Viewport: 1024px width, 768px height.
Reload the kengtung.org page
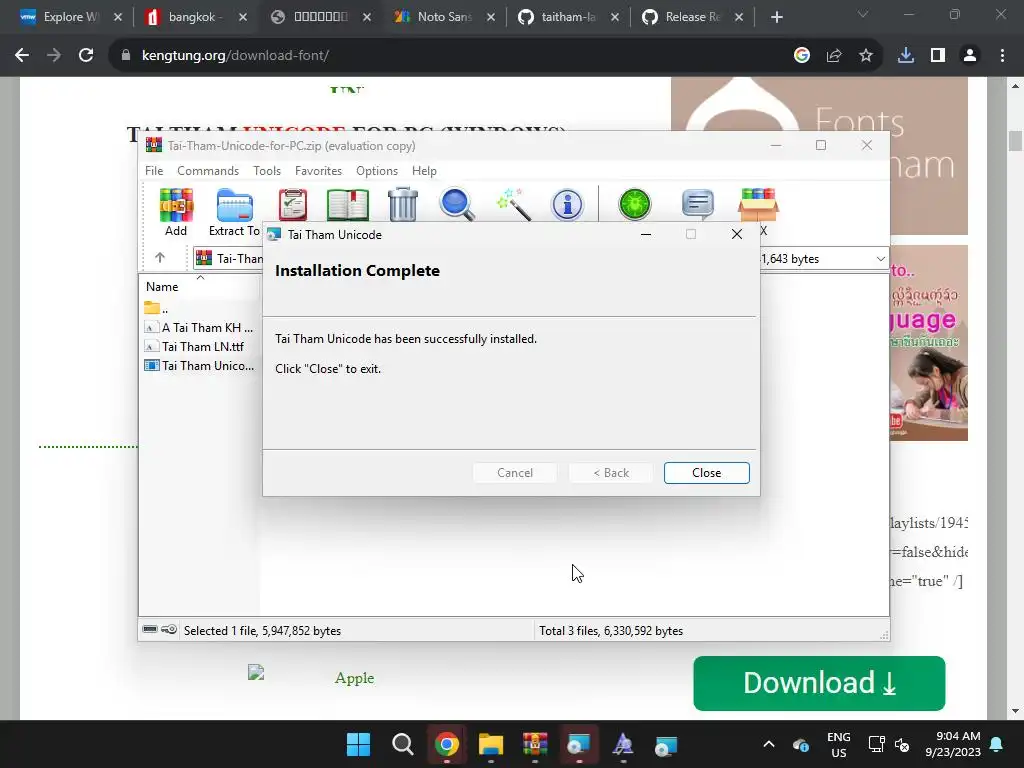tap(86, 56)
